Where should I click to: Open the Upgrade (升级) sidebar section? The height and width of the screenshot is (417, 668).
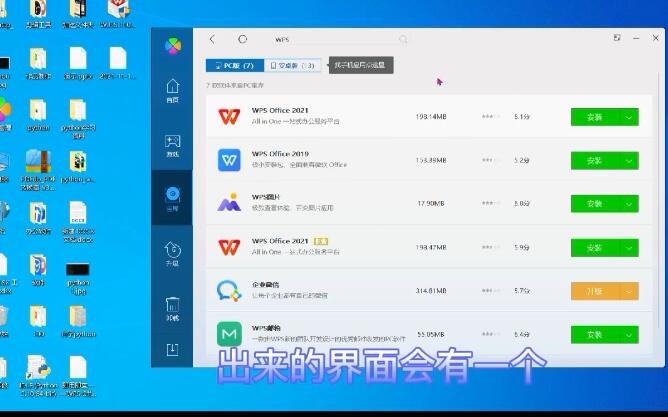(173, 254)
